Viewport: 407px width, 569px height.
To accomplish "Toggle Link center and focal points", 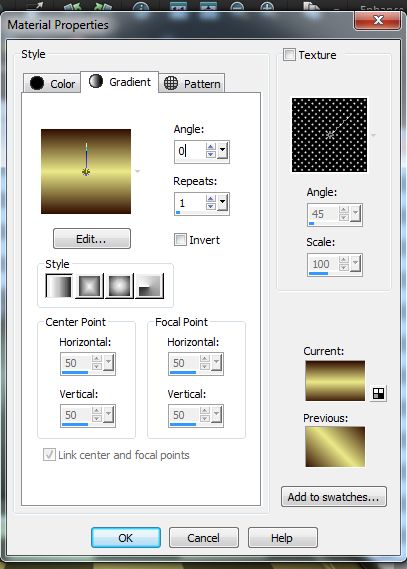I will click(49, 455).
